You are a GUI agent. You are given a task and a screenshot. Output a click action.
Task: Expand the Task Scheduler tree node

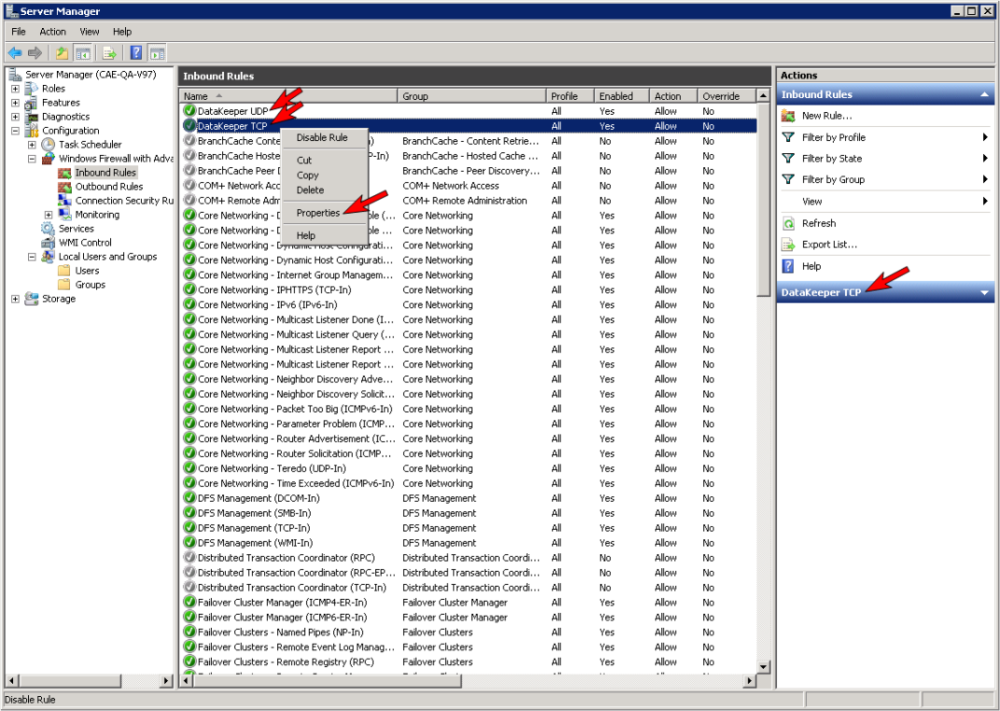[x=31, y=145]
